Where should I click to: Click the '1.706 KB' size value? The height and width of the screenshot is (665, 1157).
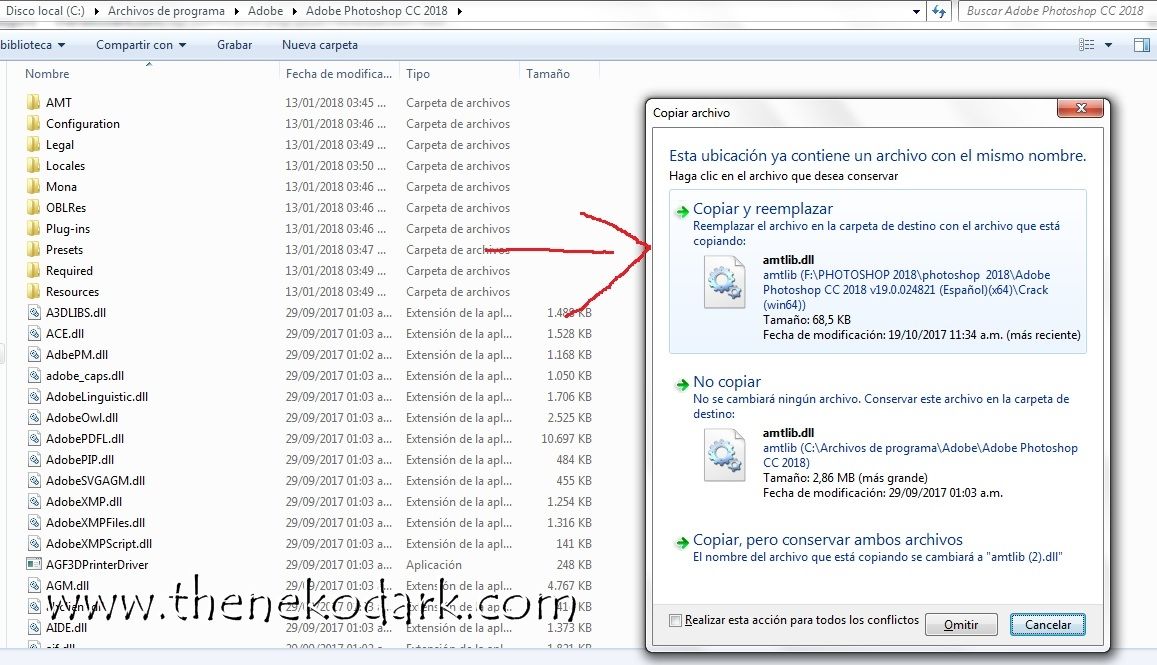[x=569, y=396]
